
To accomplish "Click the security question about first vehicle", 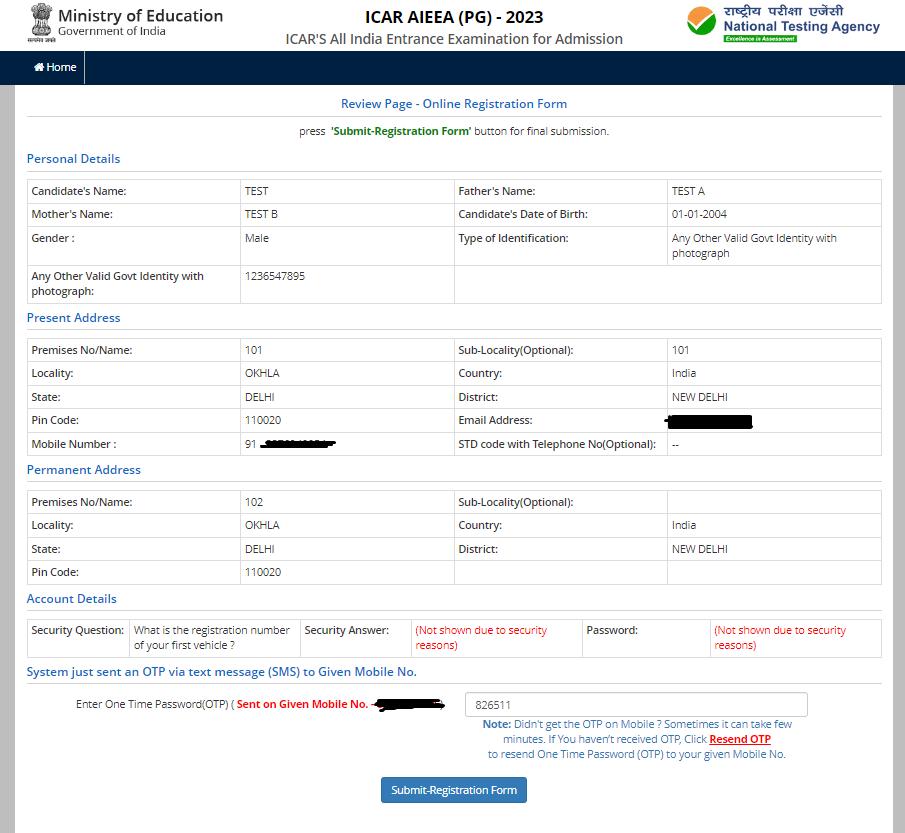I will (x=212, y=638).
